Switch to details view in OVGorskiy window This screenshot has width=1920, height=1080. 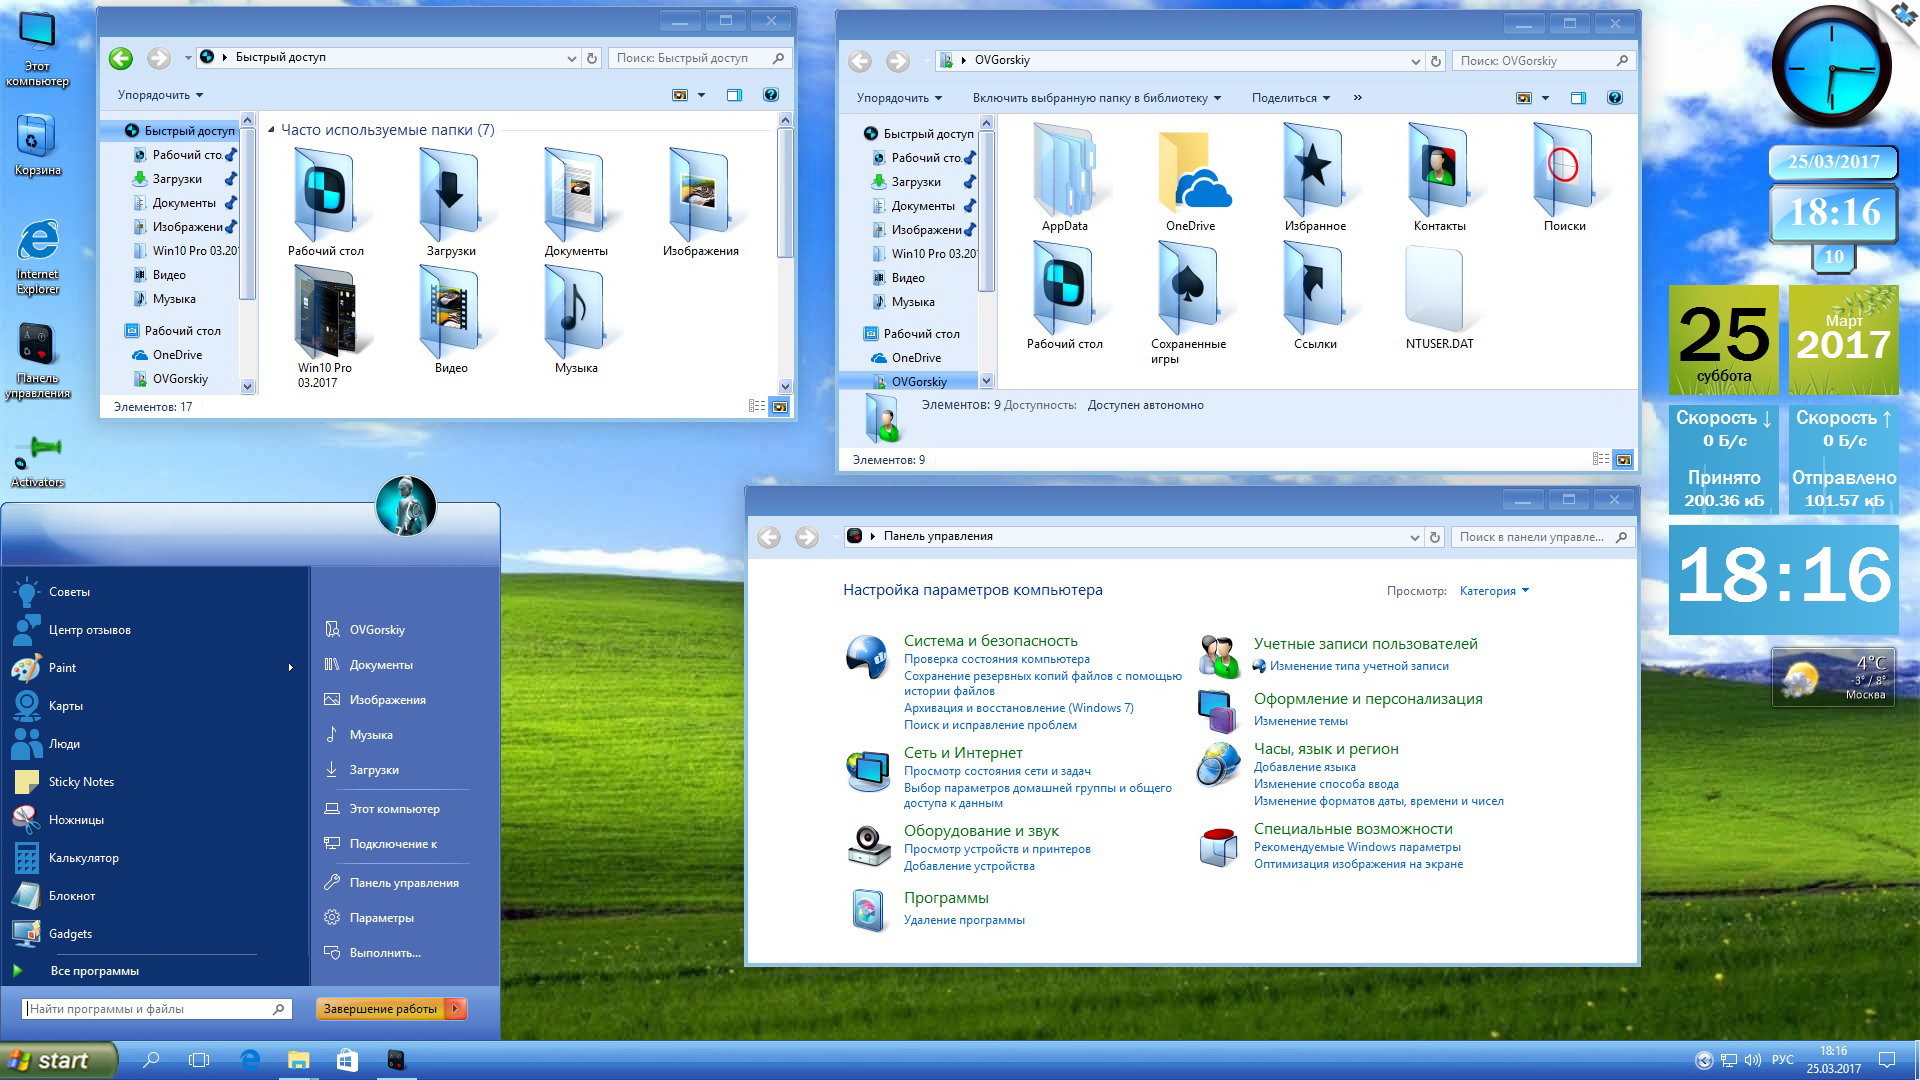tap(1601, 459)
